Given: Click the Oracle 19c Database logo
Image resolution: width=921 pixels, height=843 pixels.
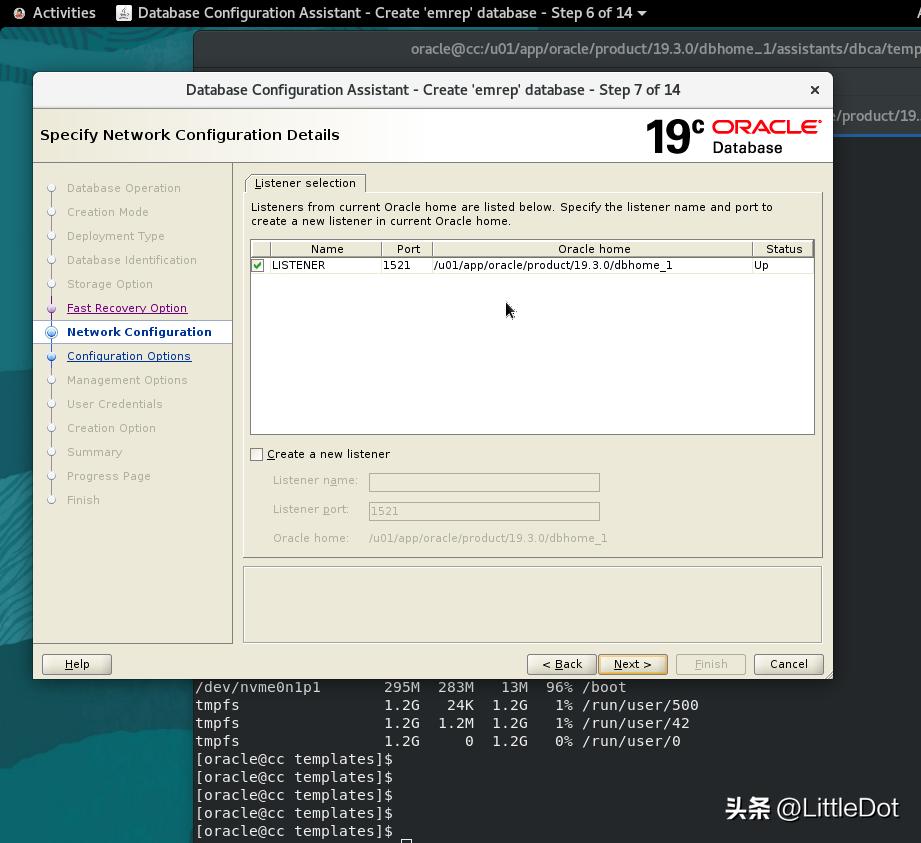Looking at the screenshot, I should 733,136.
